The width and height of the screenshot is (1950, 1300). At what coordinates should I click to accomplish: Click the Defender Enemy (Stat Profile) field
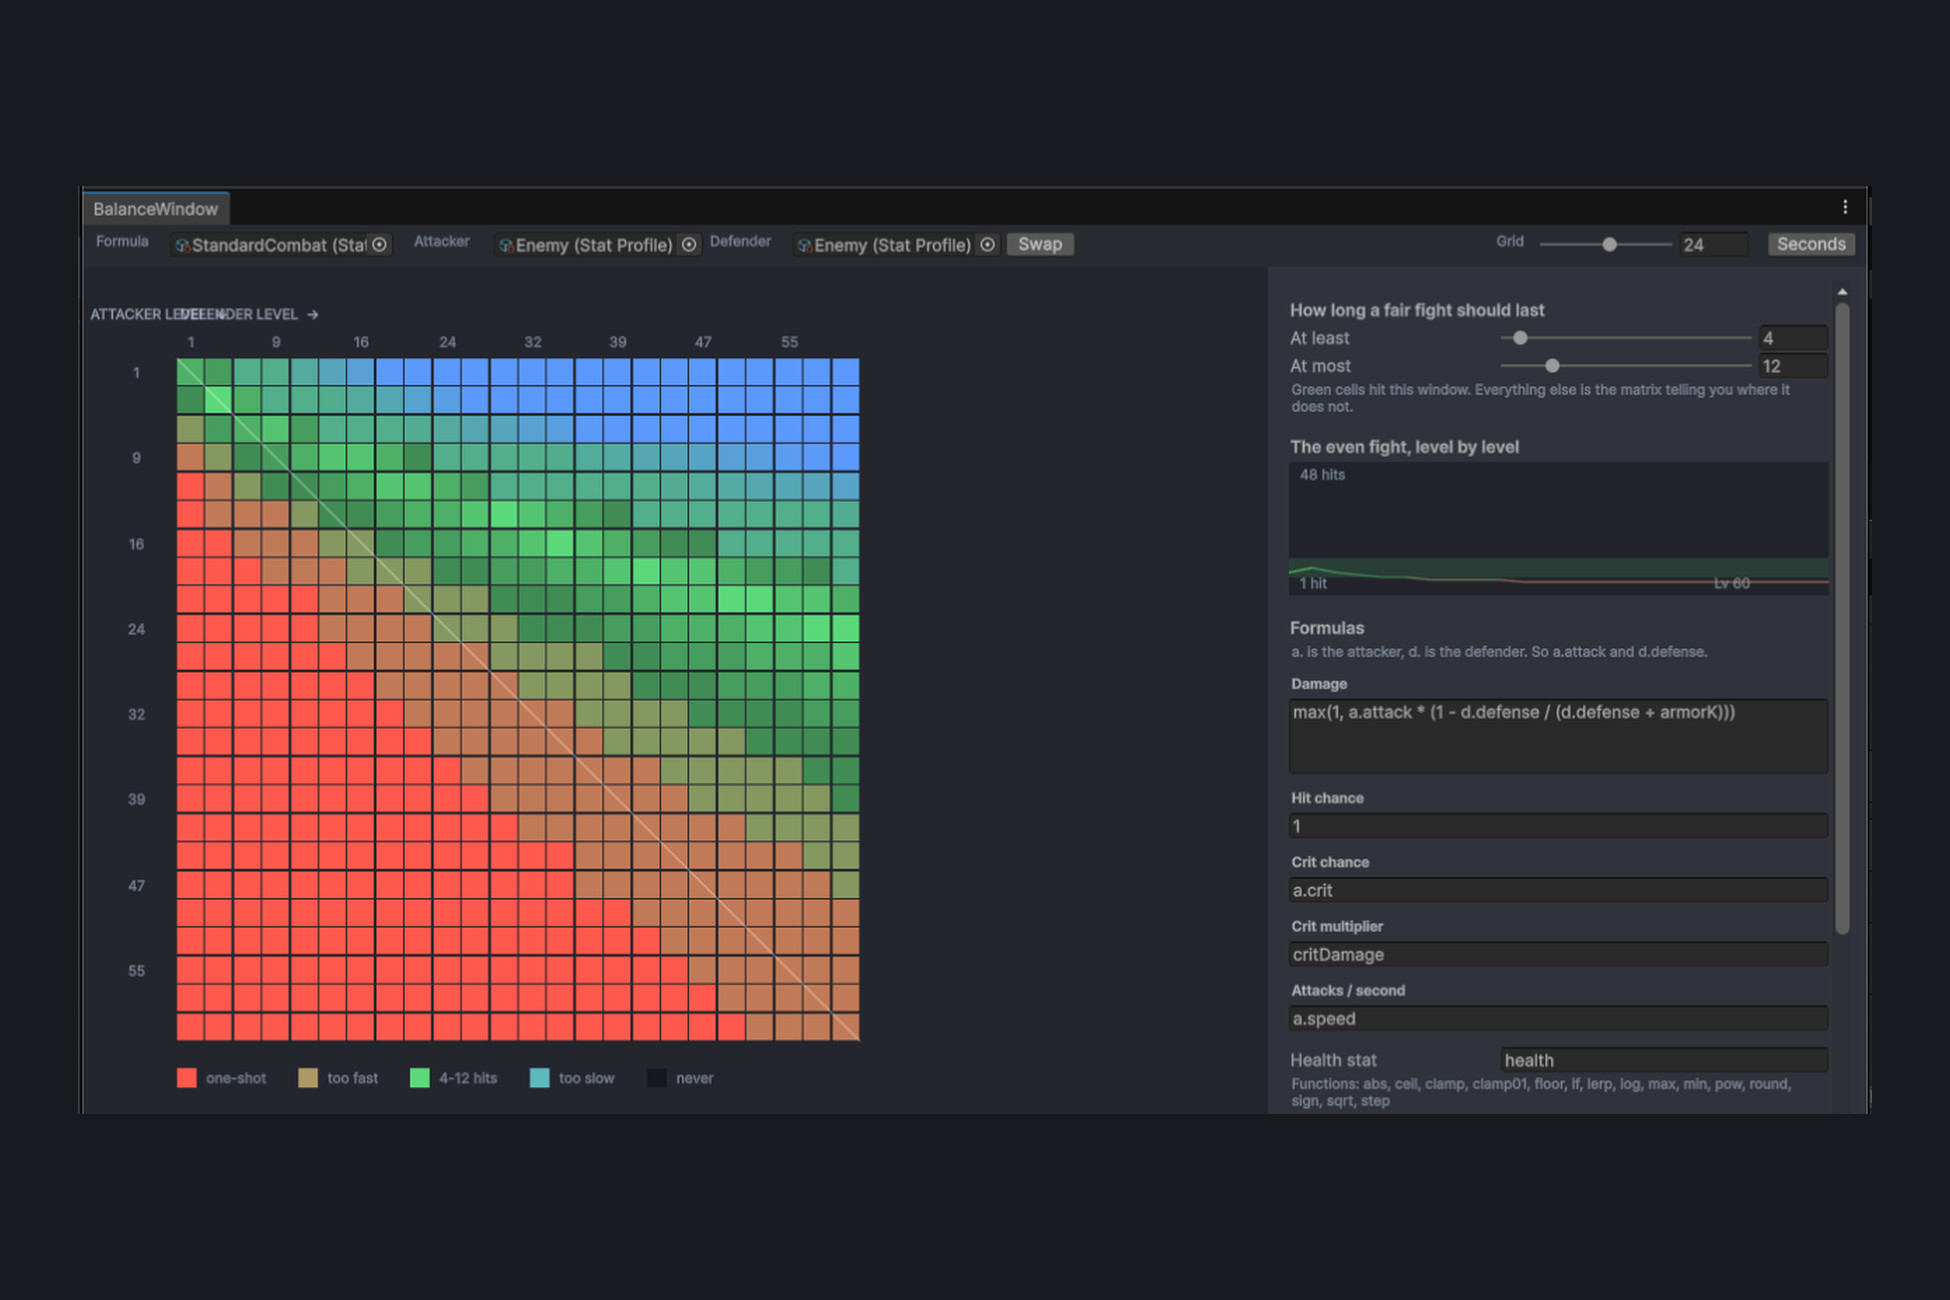click(x=896, y=245)
